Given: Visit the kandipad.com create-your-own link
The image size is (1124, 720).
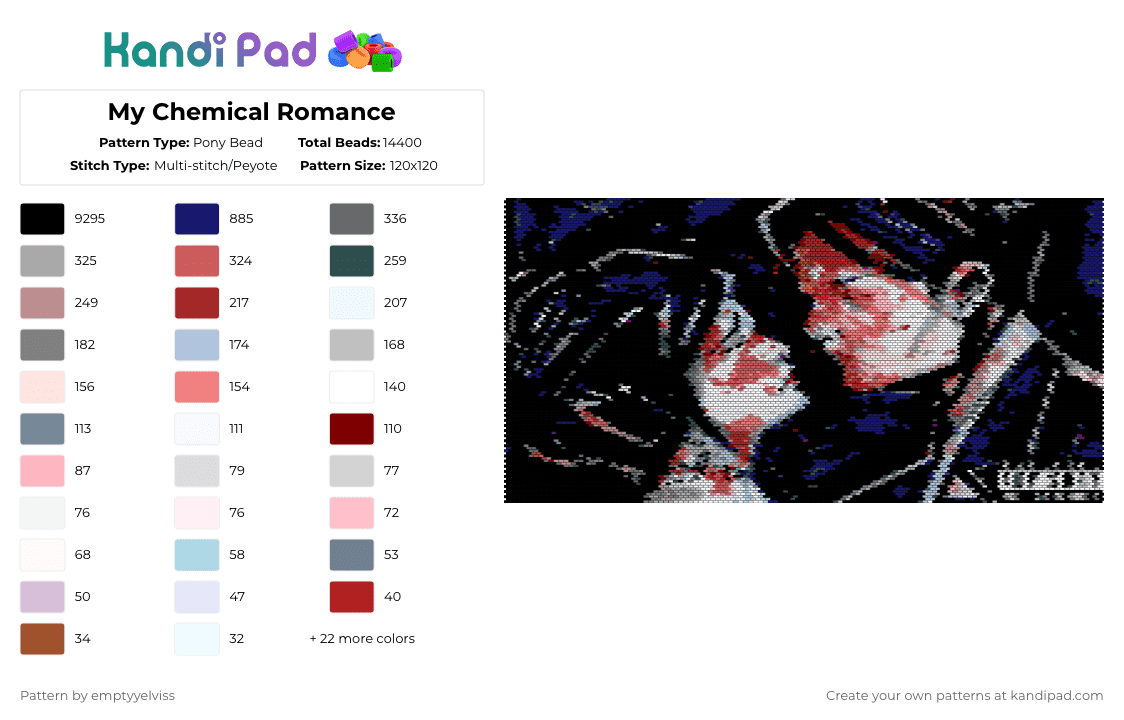Looking at the screenshot, I should pos(964,696).
